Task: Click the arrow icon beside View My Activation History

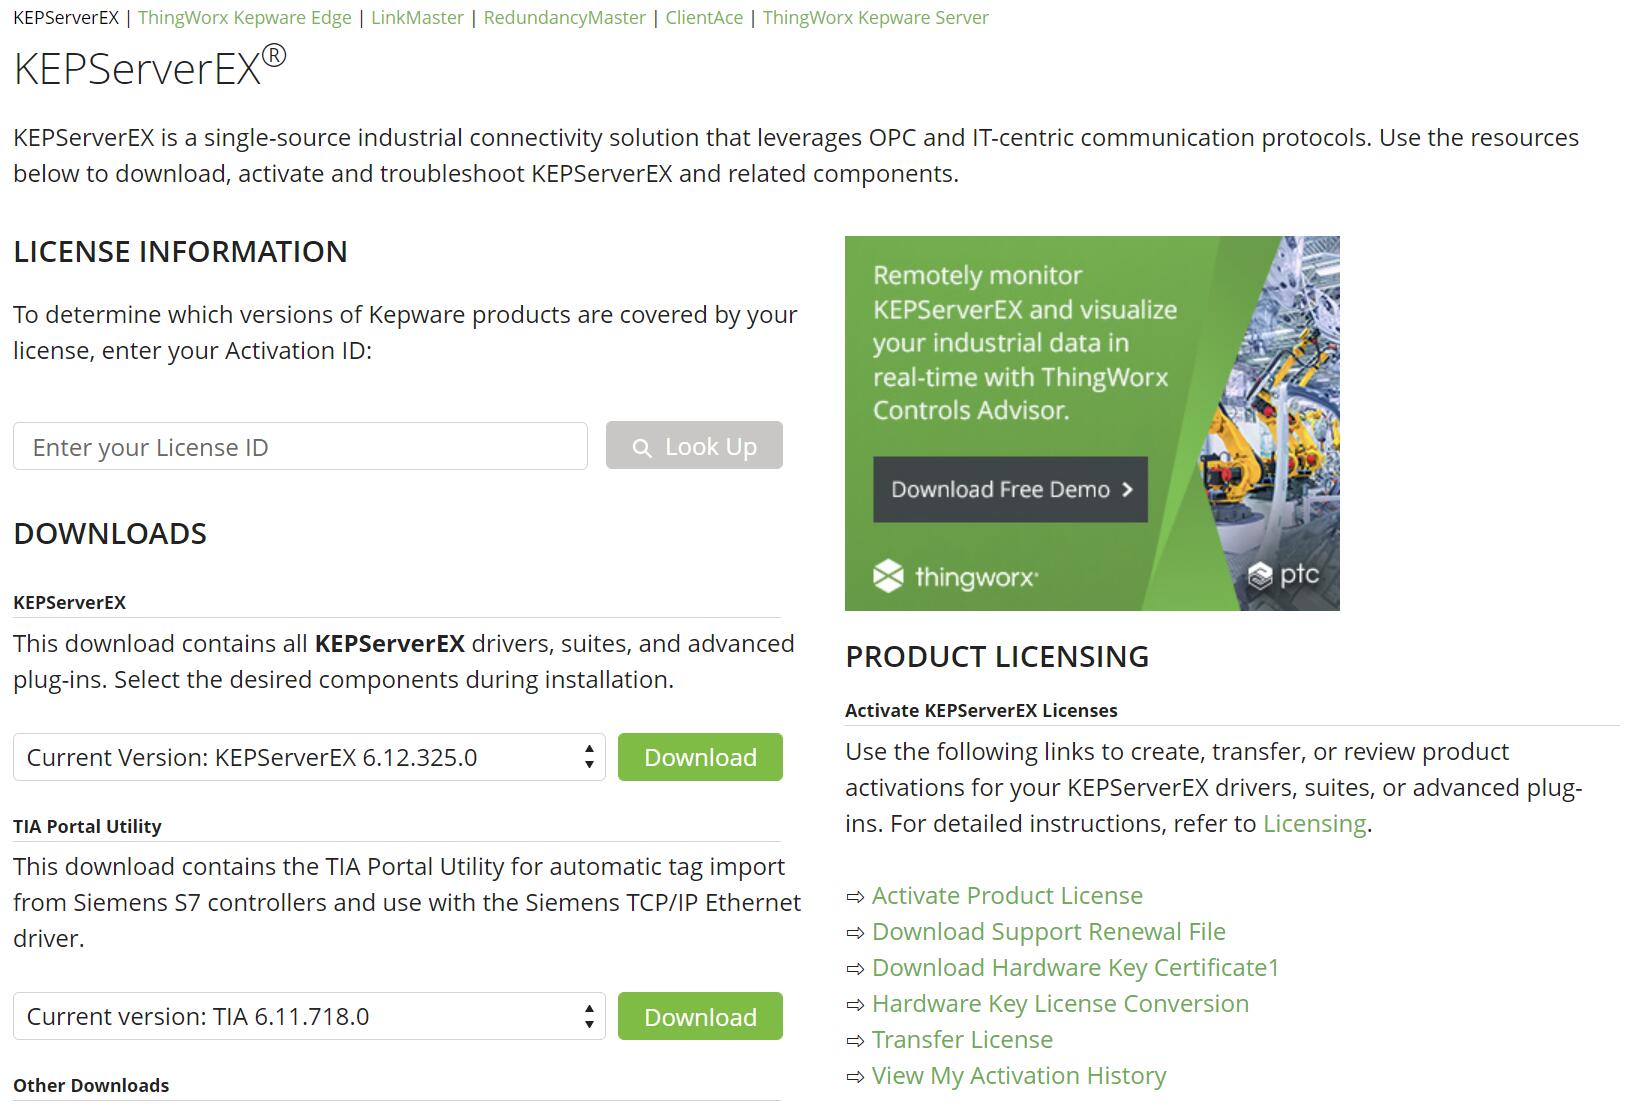Action: tap(854, 1077)
